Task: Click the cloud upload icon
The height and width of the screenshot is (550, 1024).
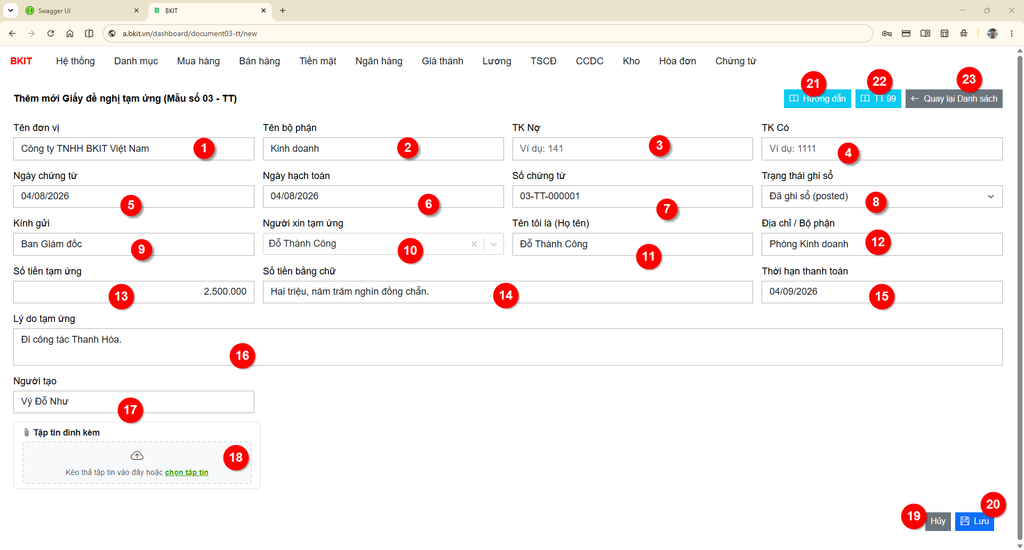Action: point(136,455)
